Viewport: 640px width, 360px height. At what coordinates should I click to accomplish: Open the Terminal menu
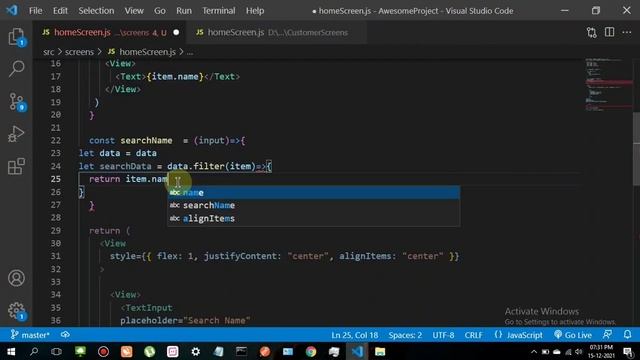coord(219,11)
